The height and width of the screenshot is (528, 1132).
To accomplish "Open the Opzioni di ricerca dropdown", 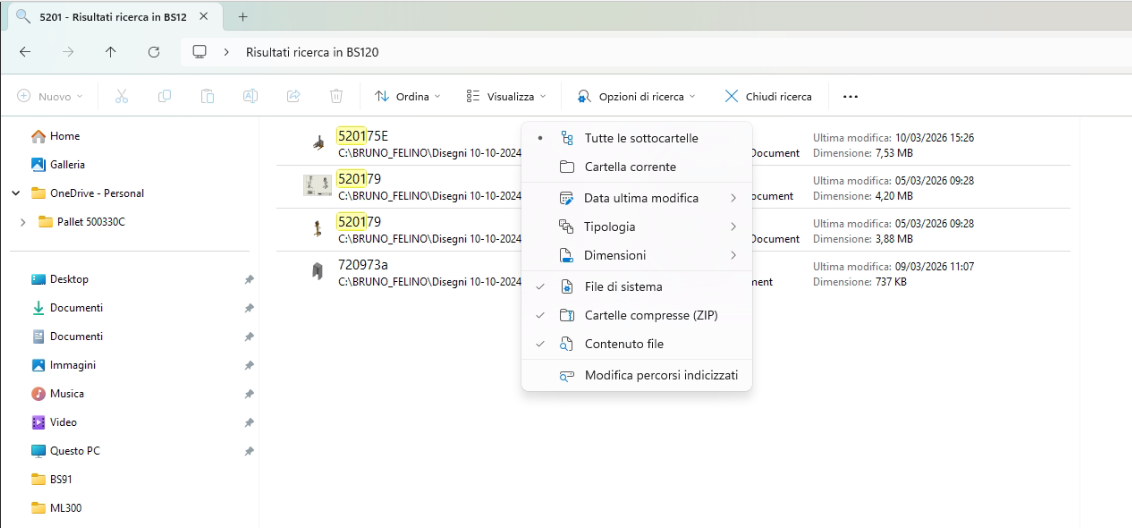I will (x=636, y=96).
